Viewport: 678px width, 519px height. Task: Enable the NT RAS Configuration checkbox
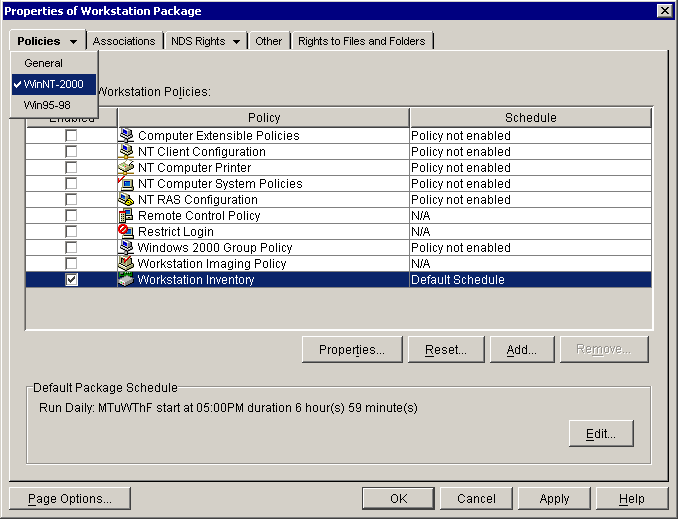coord(71,199)
